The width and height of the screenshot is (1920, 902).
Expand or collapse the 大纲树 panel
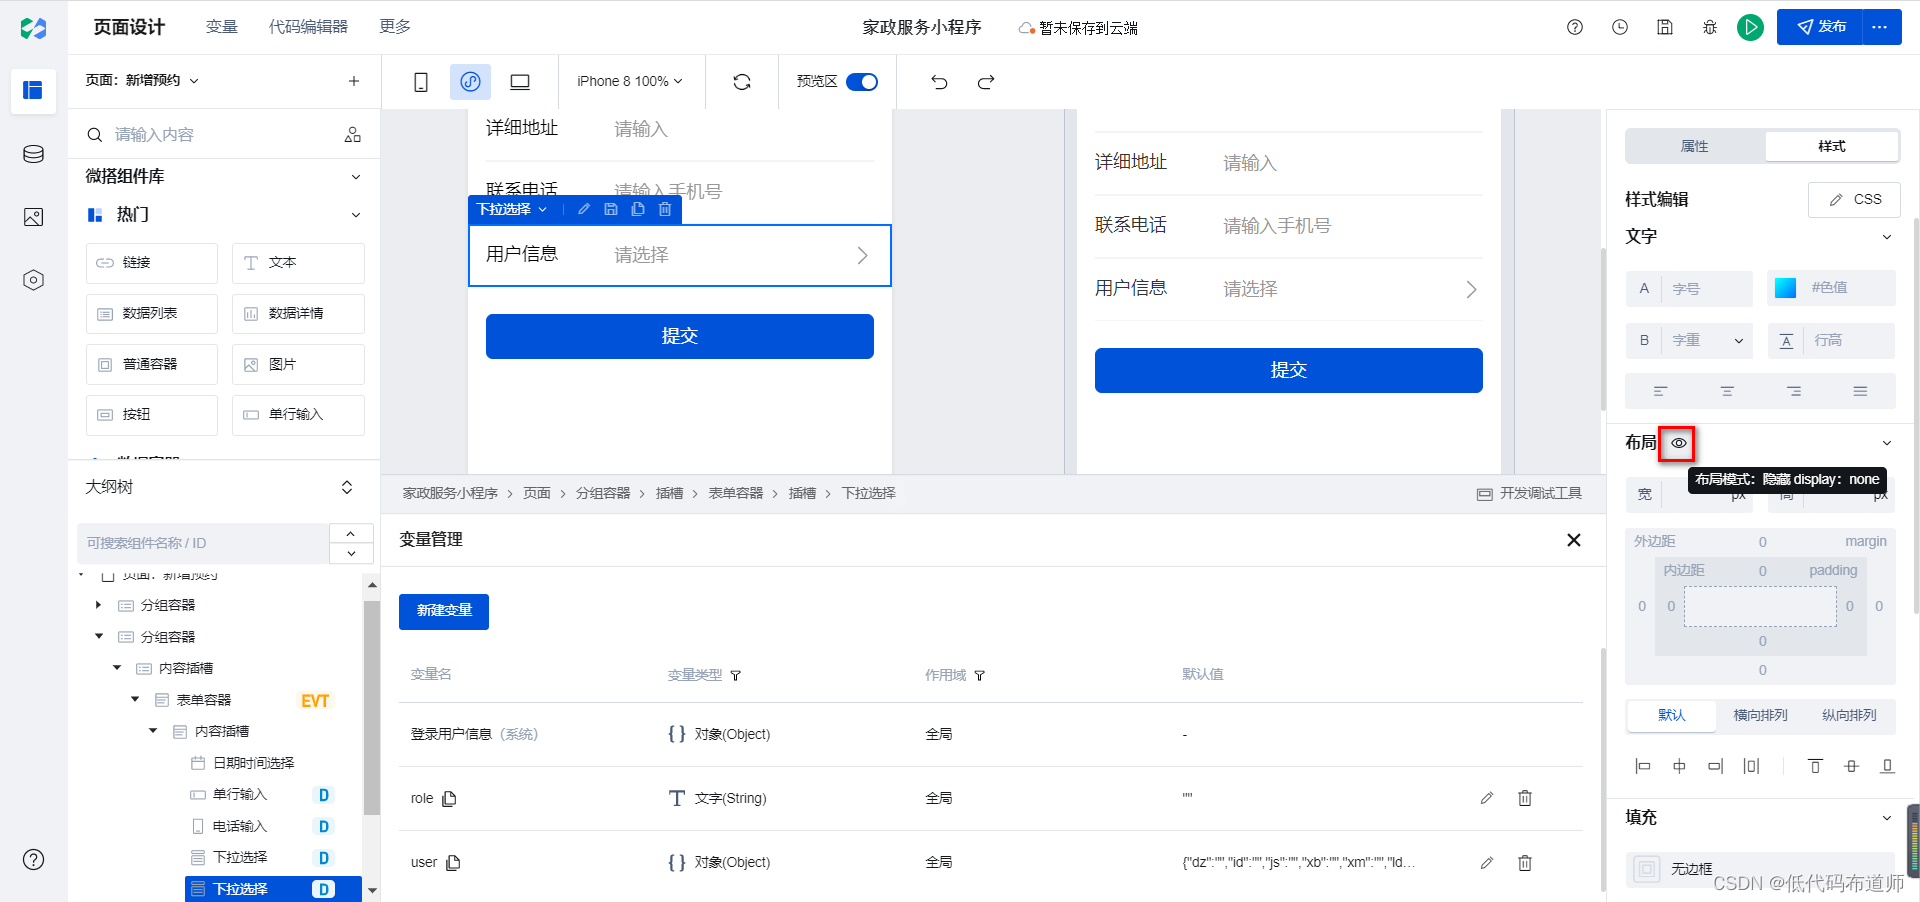347,487
